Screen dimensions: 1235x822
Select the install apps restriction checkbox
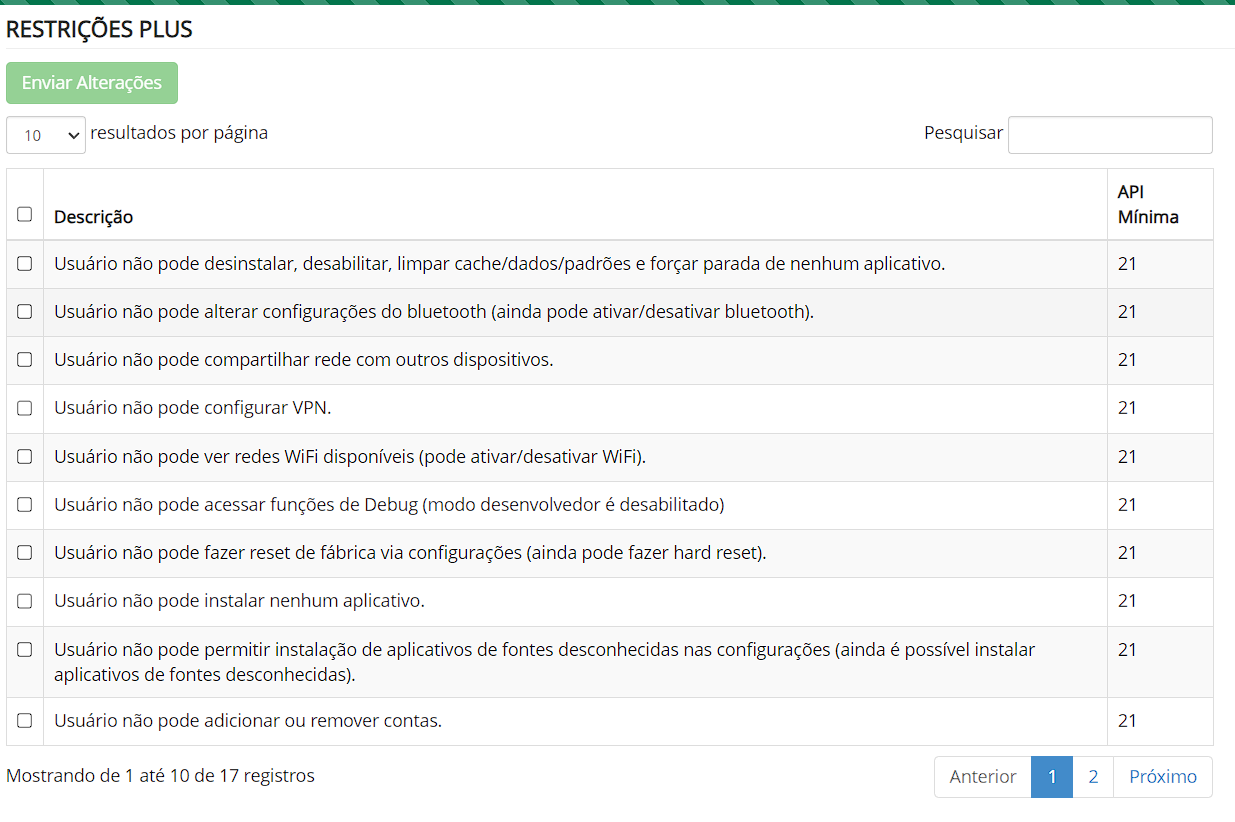pyautogui.click(x=25, y=601)
